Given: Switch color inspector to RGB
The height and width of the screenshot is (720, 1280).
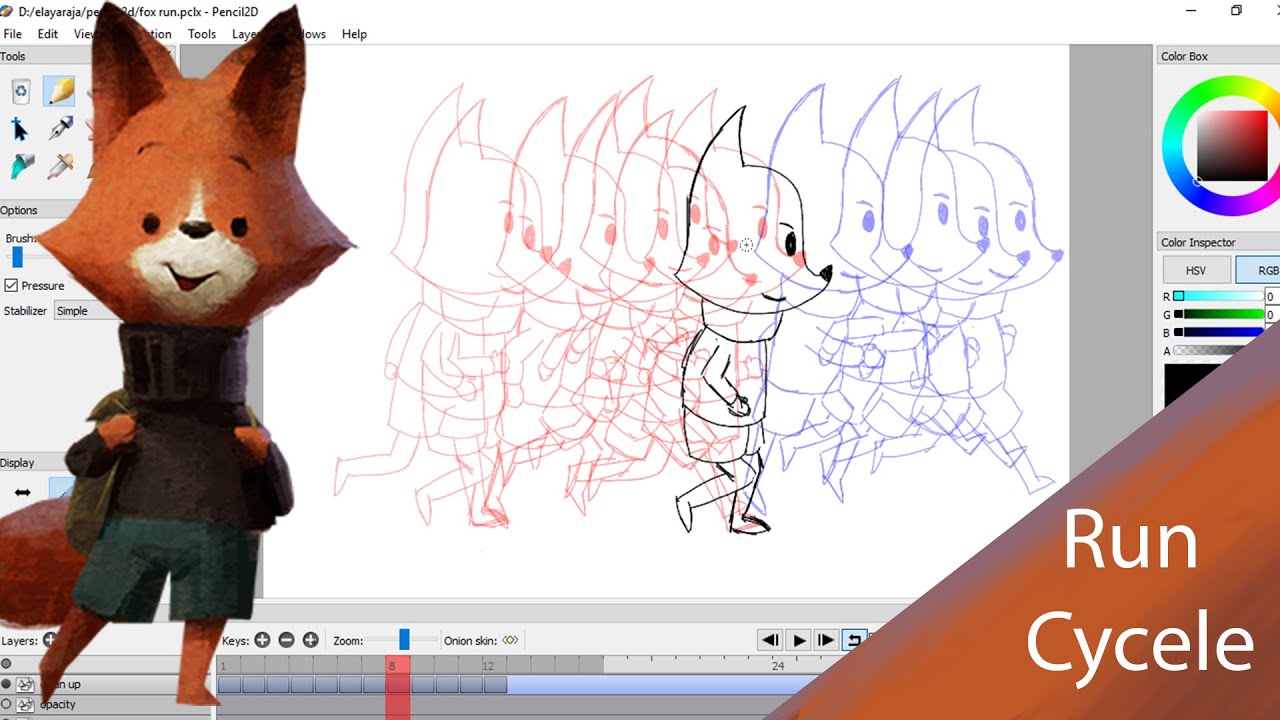Looking at the screenshot, I should click(1260, 270).
